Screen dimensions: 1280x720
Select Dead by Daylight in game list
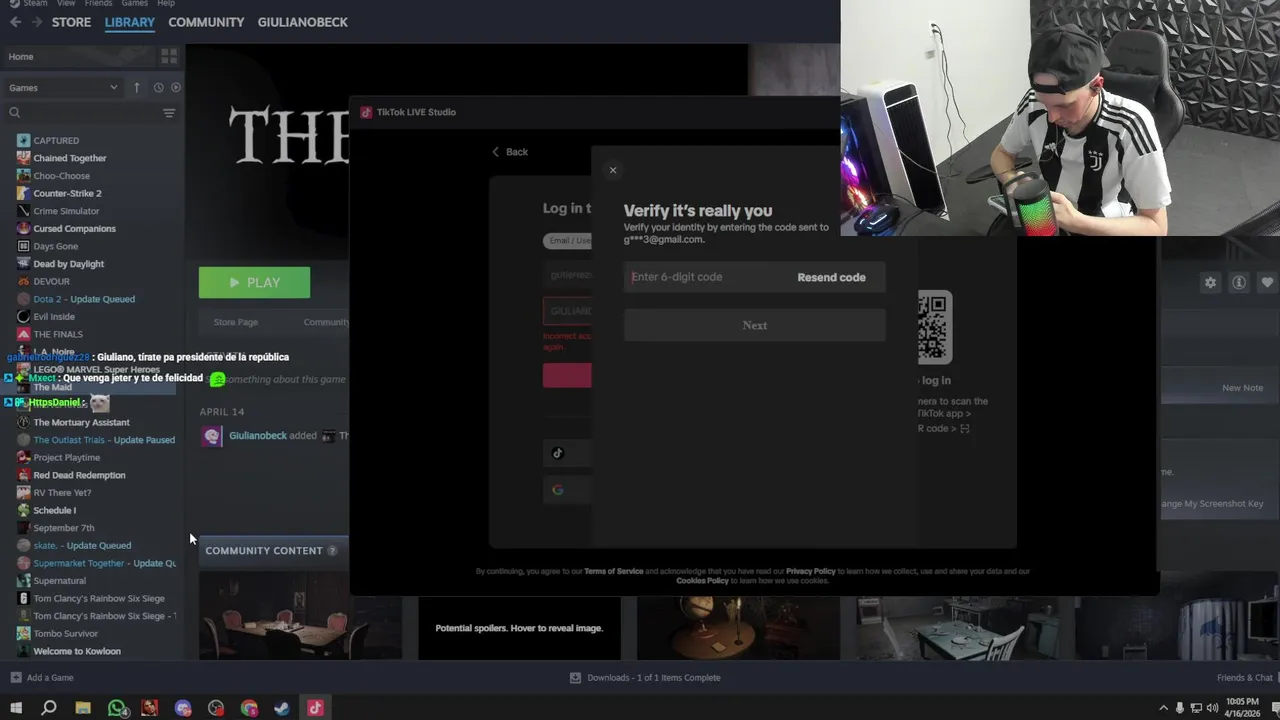pos(68,264)
